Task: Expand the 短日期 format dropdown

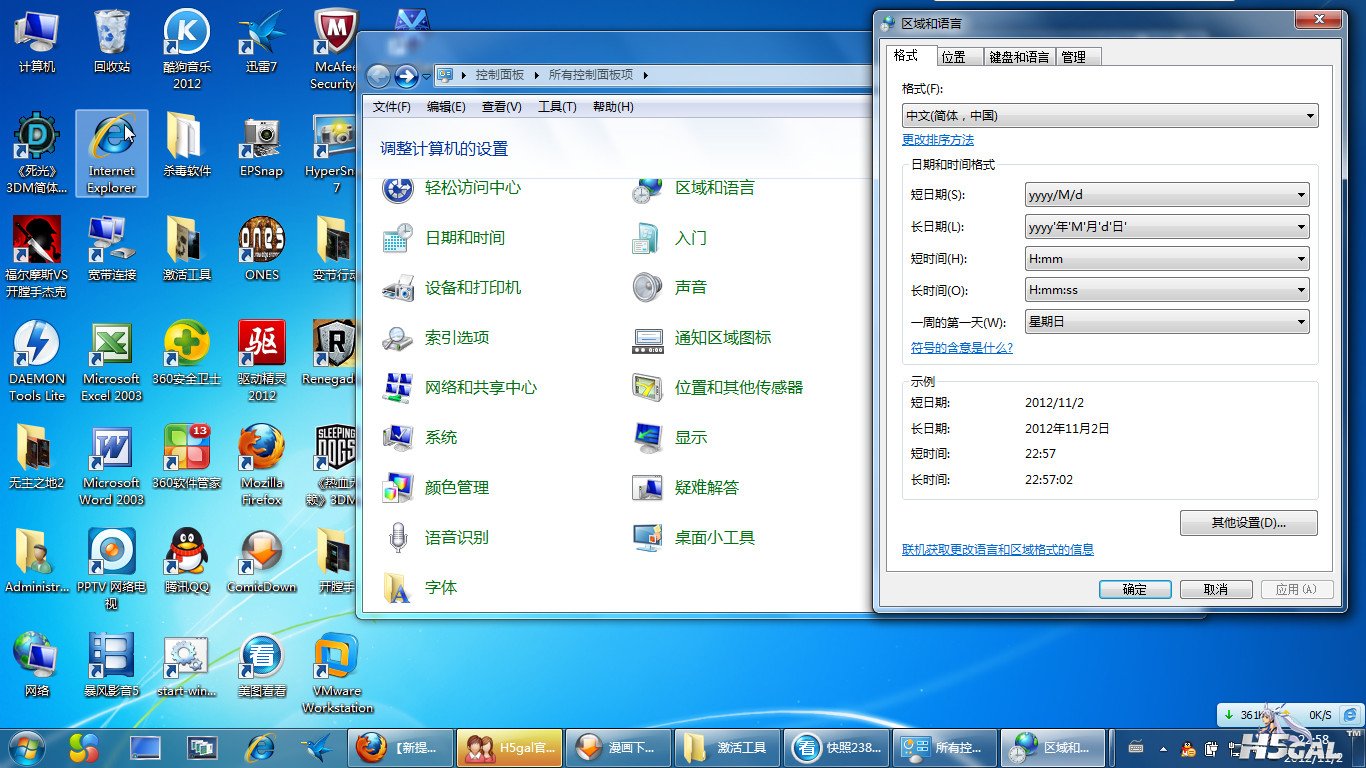Action: 1300,195
